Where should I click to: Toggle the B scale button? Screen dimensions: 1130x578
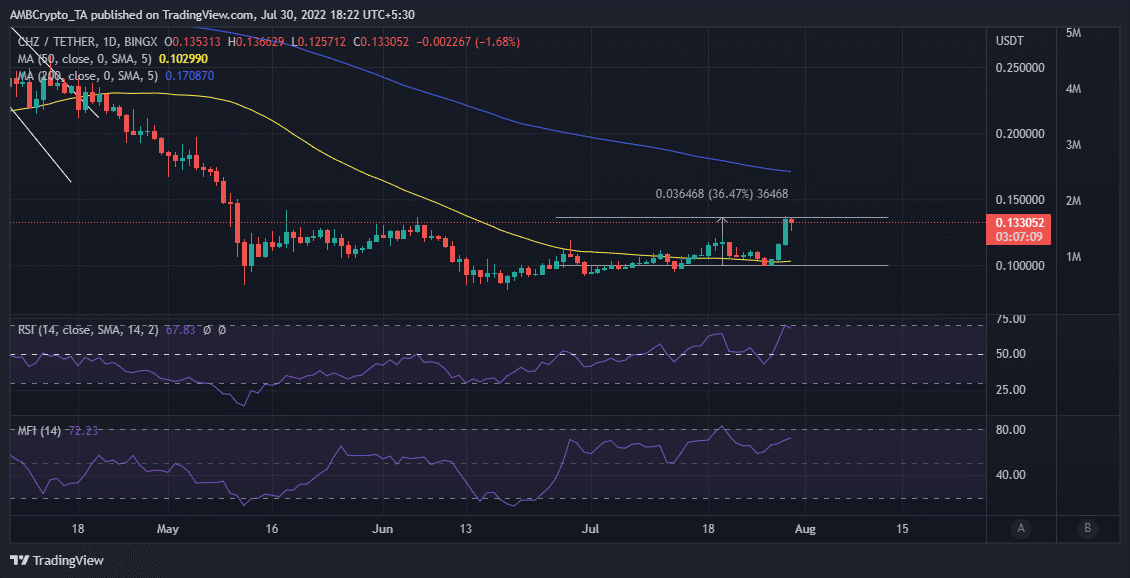click(1086, 528)
